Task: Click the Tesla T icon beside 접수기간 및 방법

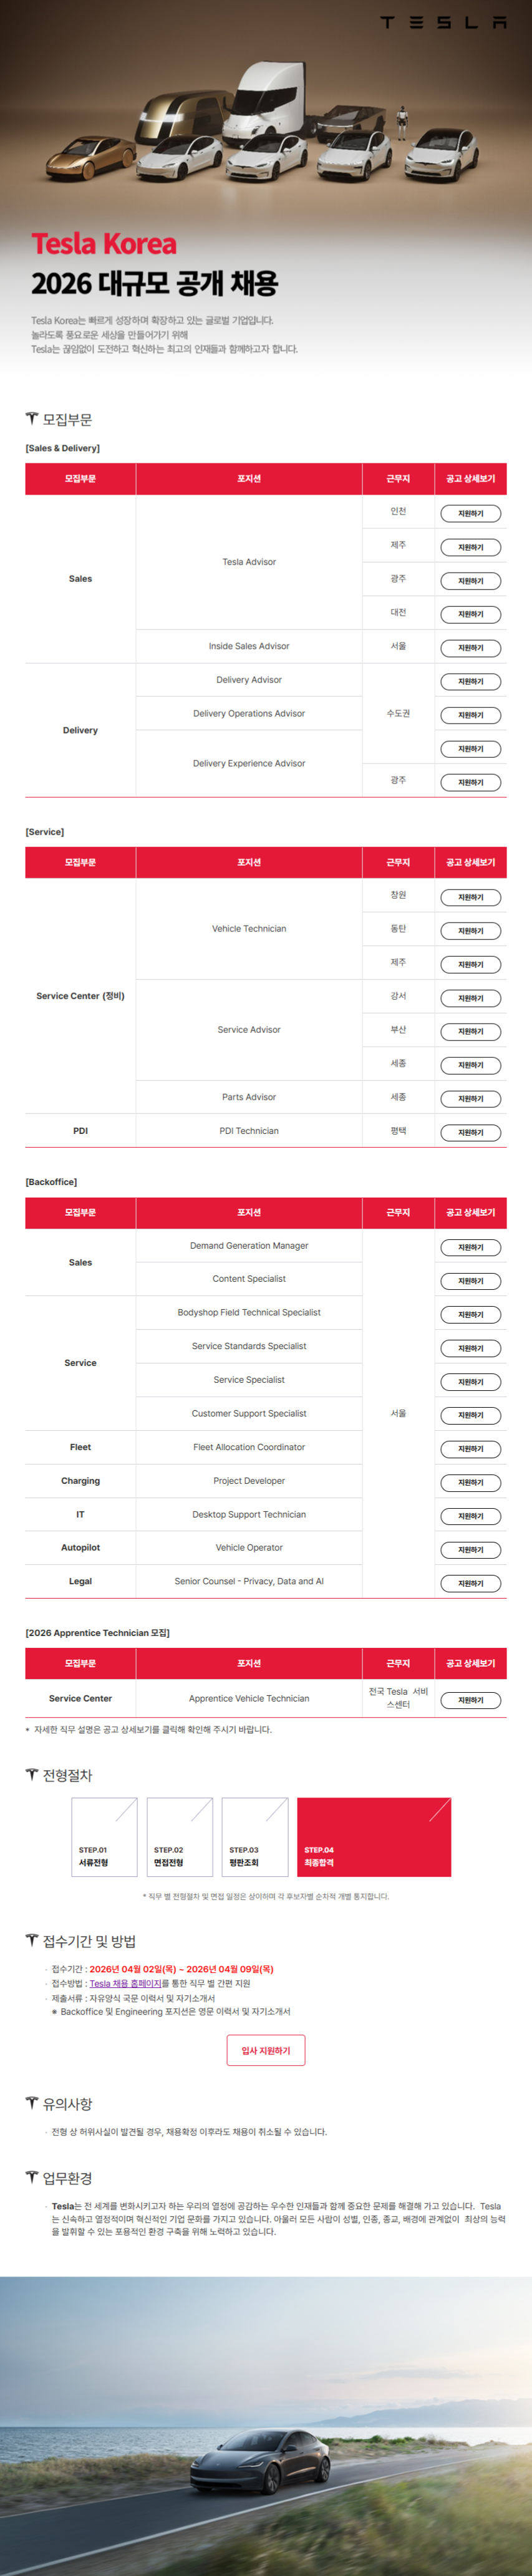Action: 32,1940
